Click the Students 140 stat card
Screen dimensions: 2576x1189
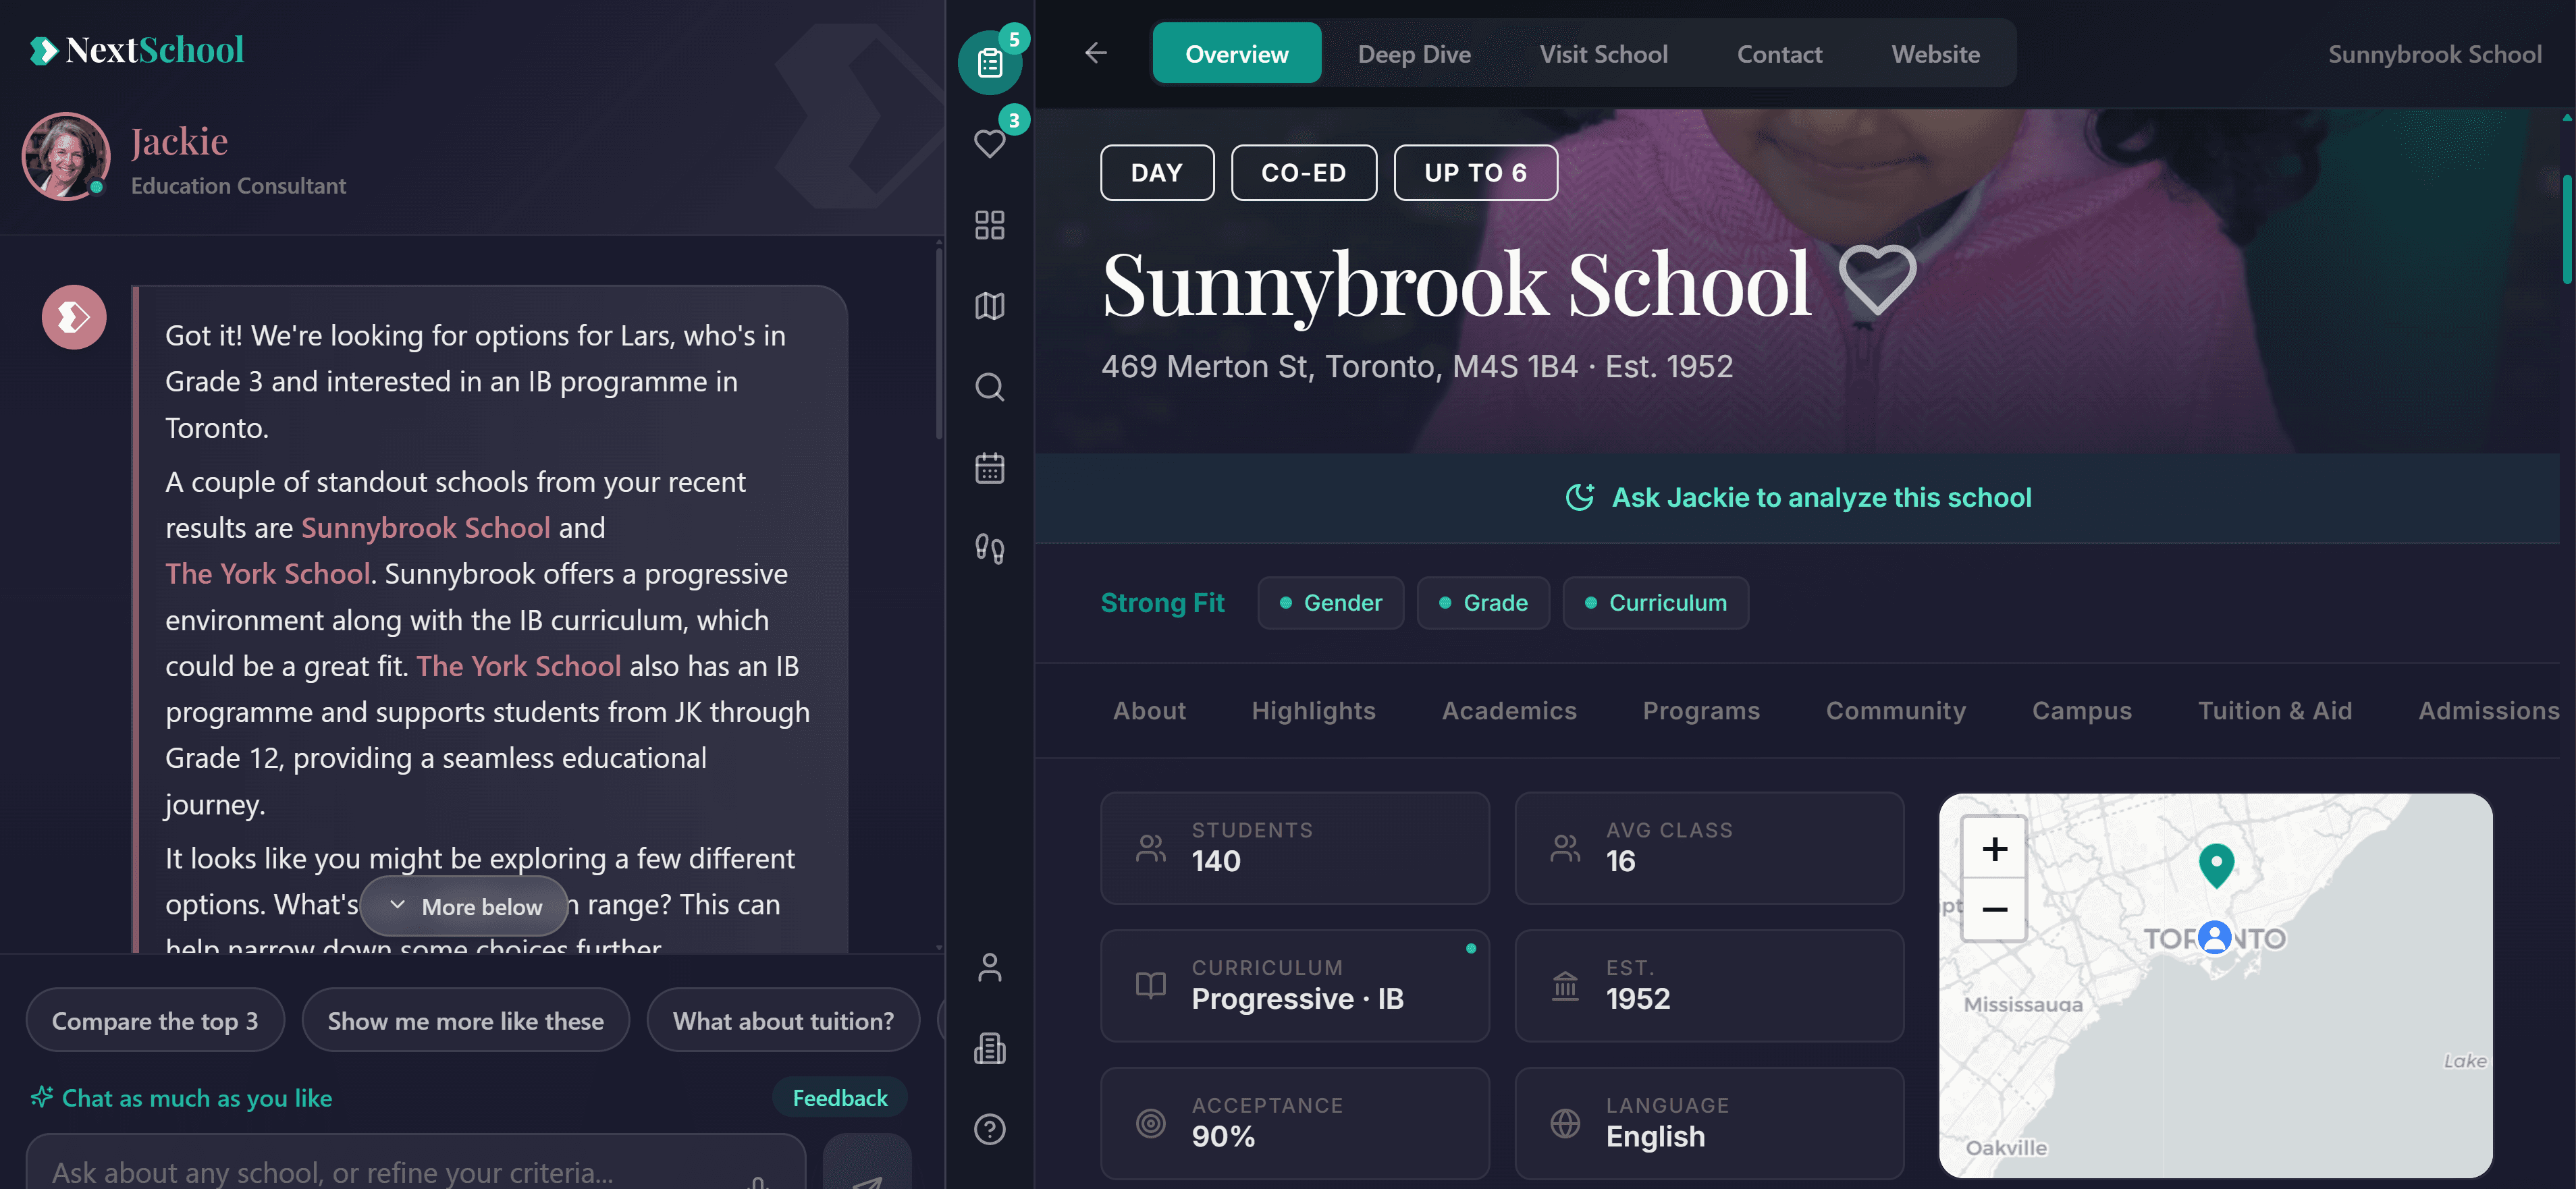[x=1295, y=848]
